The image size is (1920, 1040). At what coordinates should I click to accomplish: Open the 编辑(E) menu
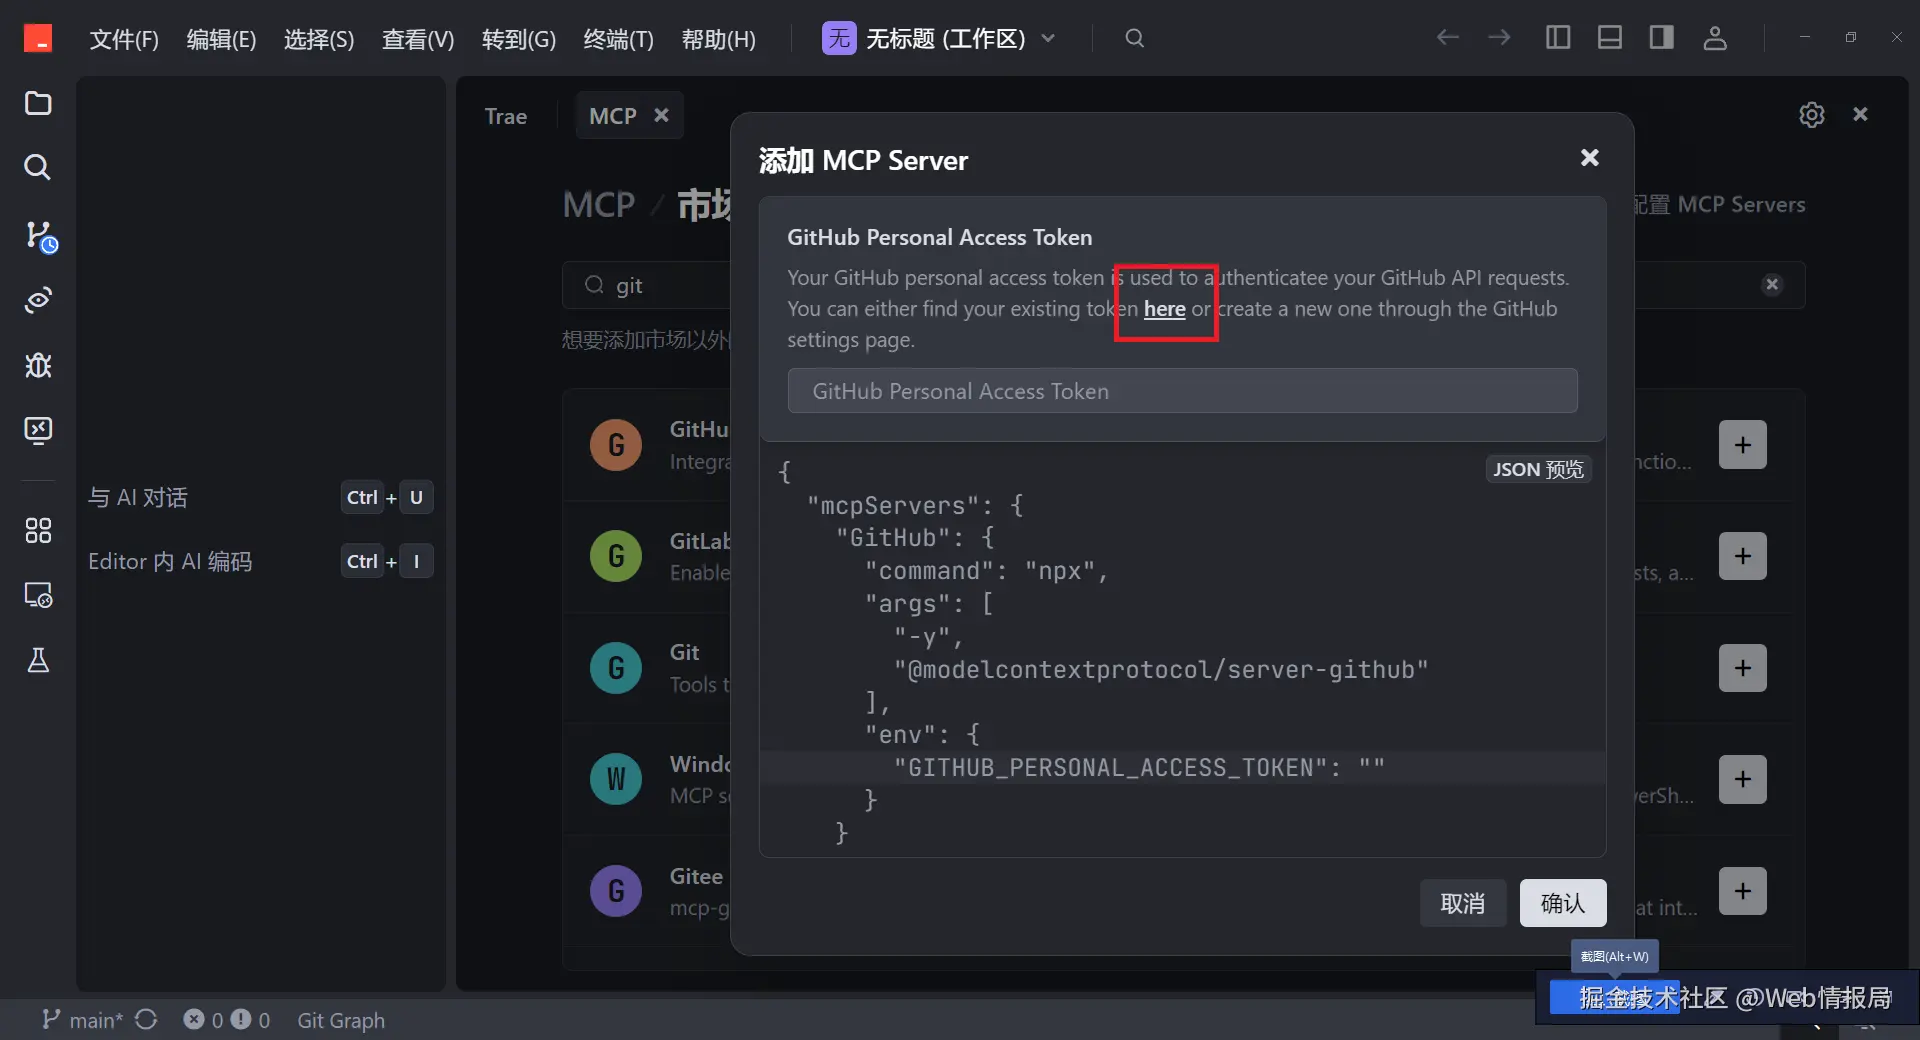point(221,39)
